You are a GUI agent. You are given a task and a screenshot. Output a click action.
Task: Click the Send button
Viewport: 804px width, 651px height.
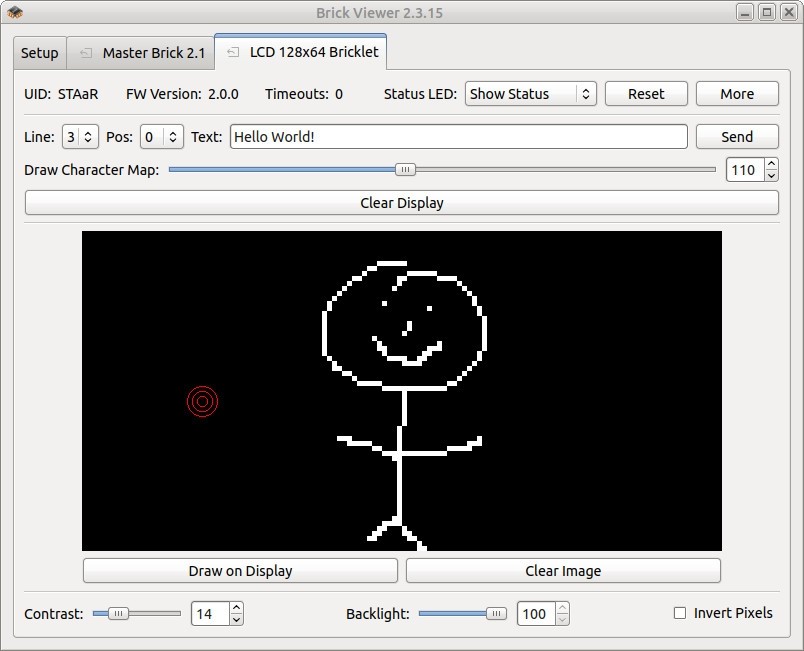point(737,137)
